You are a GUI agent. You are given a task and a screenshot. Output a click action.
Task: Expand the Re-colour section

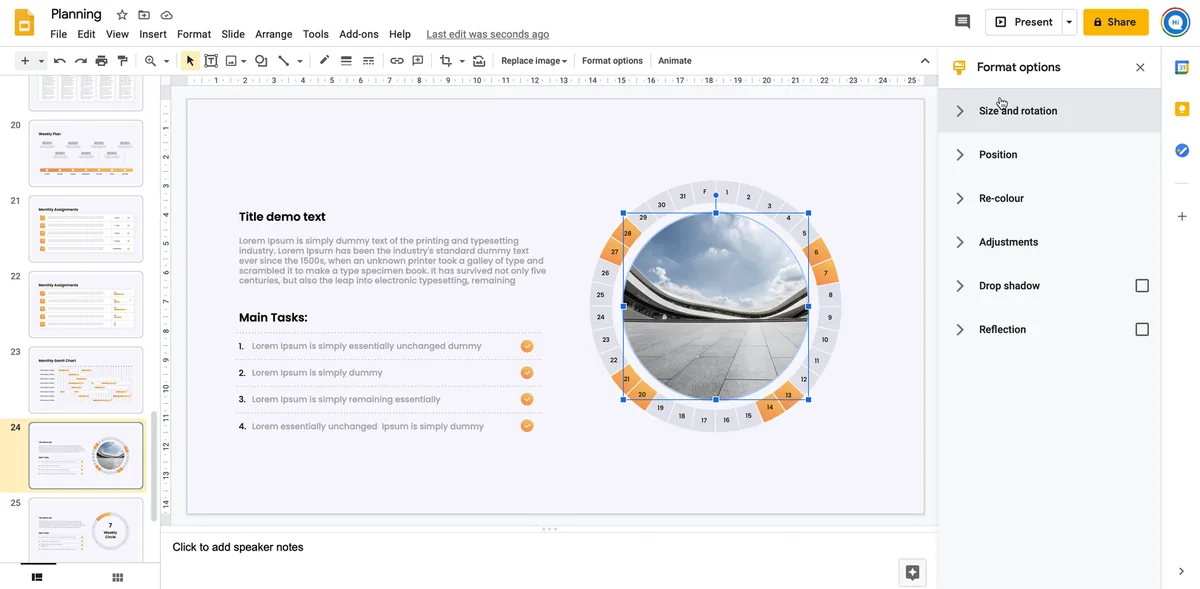point(1049,198)
